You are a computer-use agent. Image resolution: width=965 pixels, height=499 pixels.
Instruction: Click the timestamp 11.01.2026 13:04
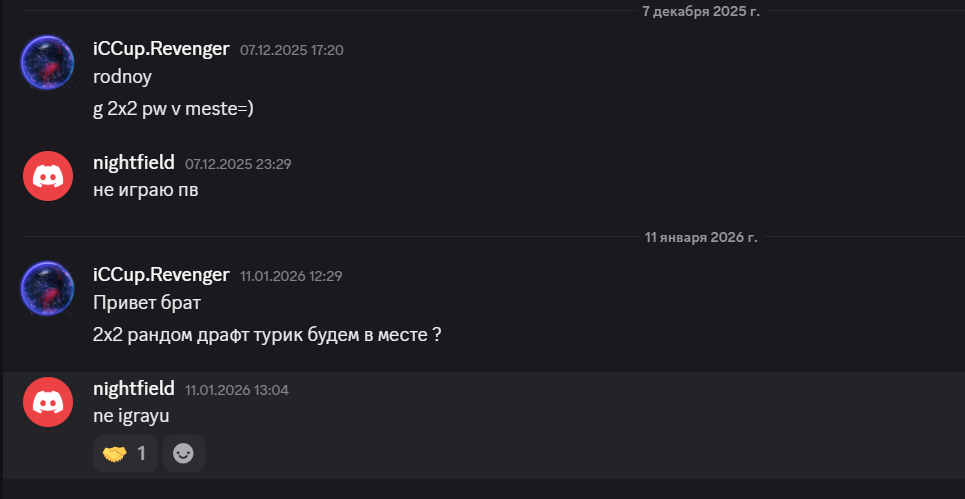(237, 389)
